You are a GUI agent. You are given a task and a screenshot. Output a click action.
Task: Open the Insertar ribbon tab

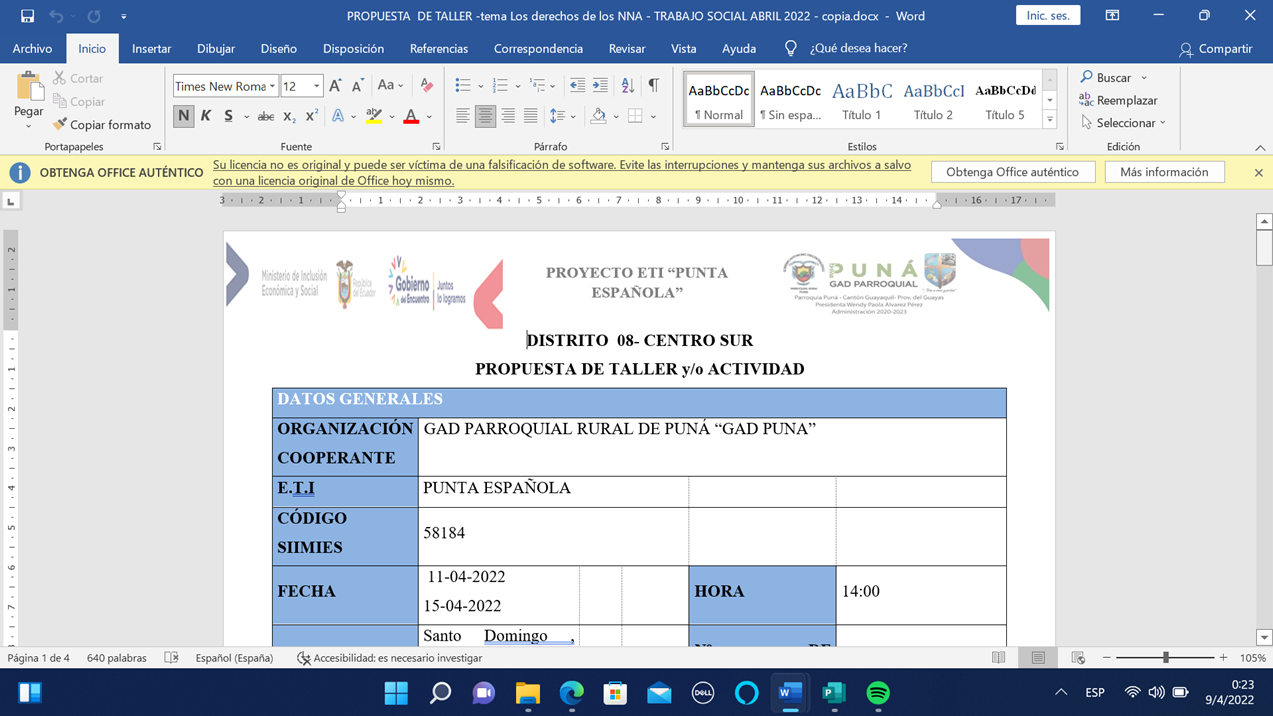tap(151, 49)
